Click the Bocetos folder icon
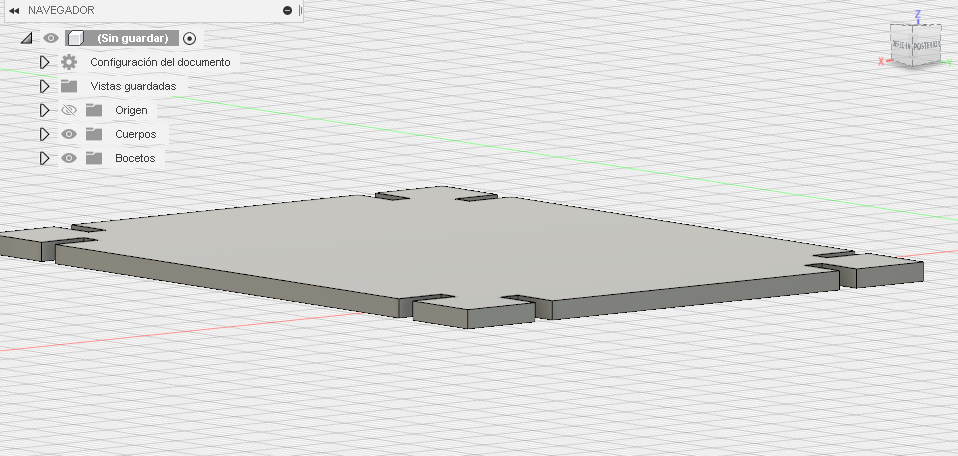The width and height of the screenshot is (958, 456). point(93,158)
